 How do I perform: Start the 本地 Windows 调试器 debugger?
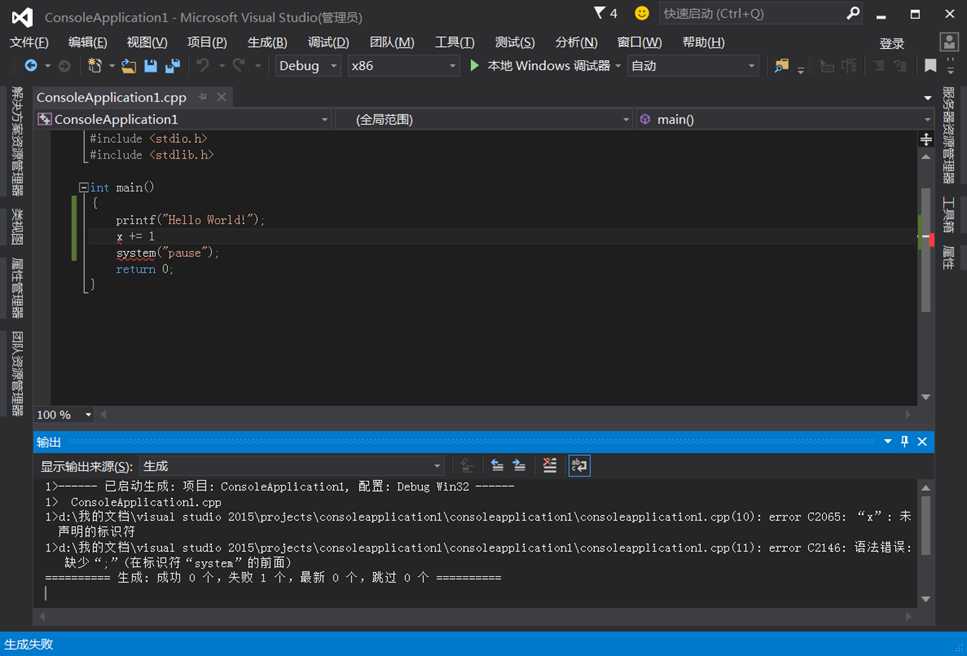(539, 66)
